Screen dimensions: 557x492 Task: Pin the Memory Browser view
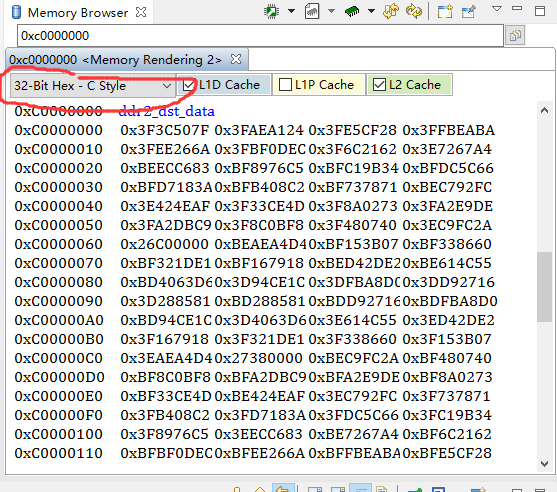469,11
